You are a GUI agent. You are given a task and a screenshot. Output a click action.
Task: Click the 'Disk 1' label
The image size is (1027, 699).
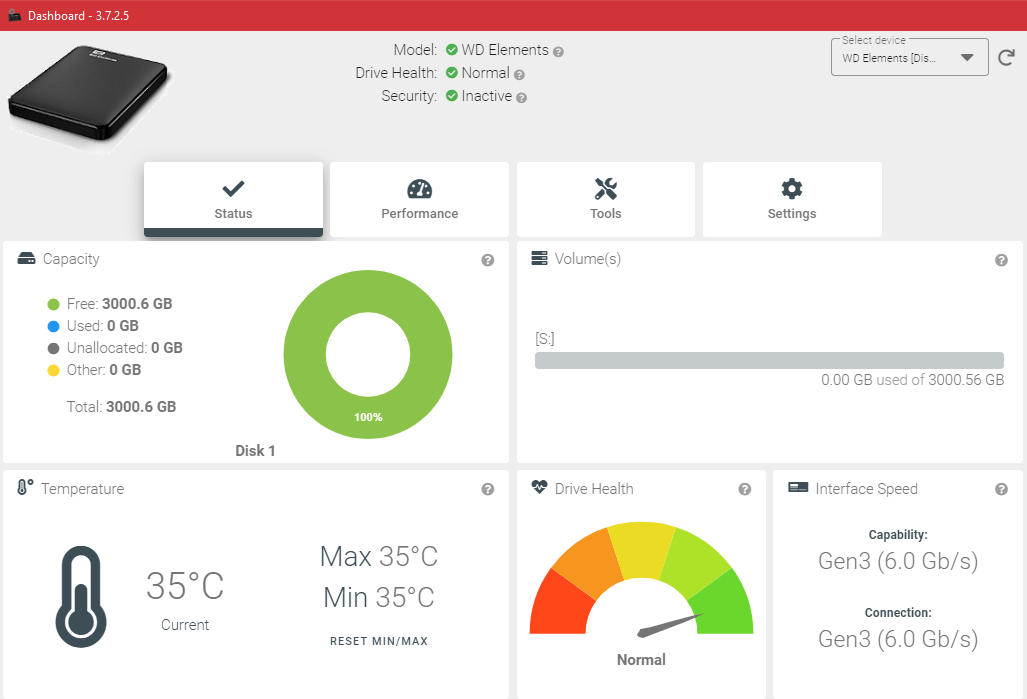tap(255, 451)
